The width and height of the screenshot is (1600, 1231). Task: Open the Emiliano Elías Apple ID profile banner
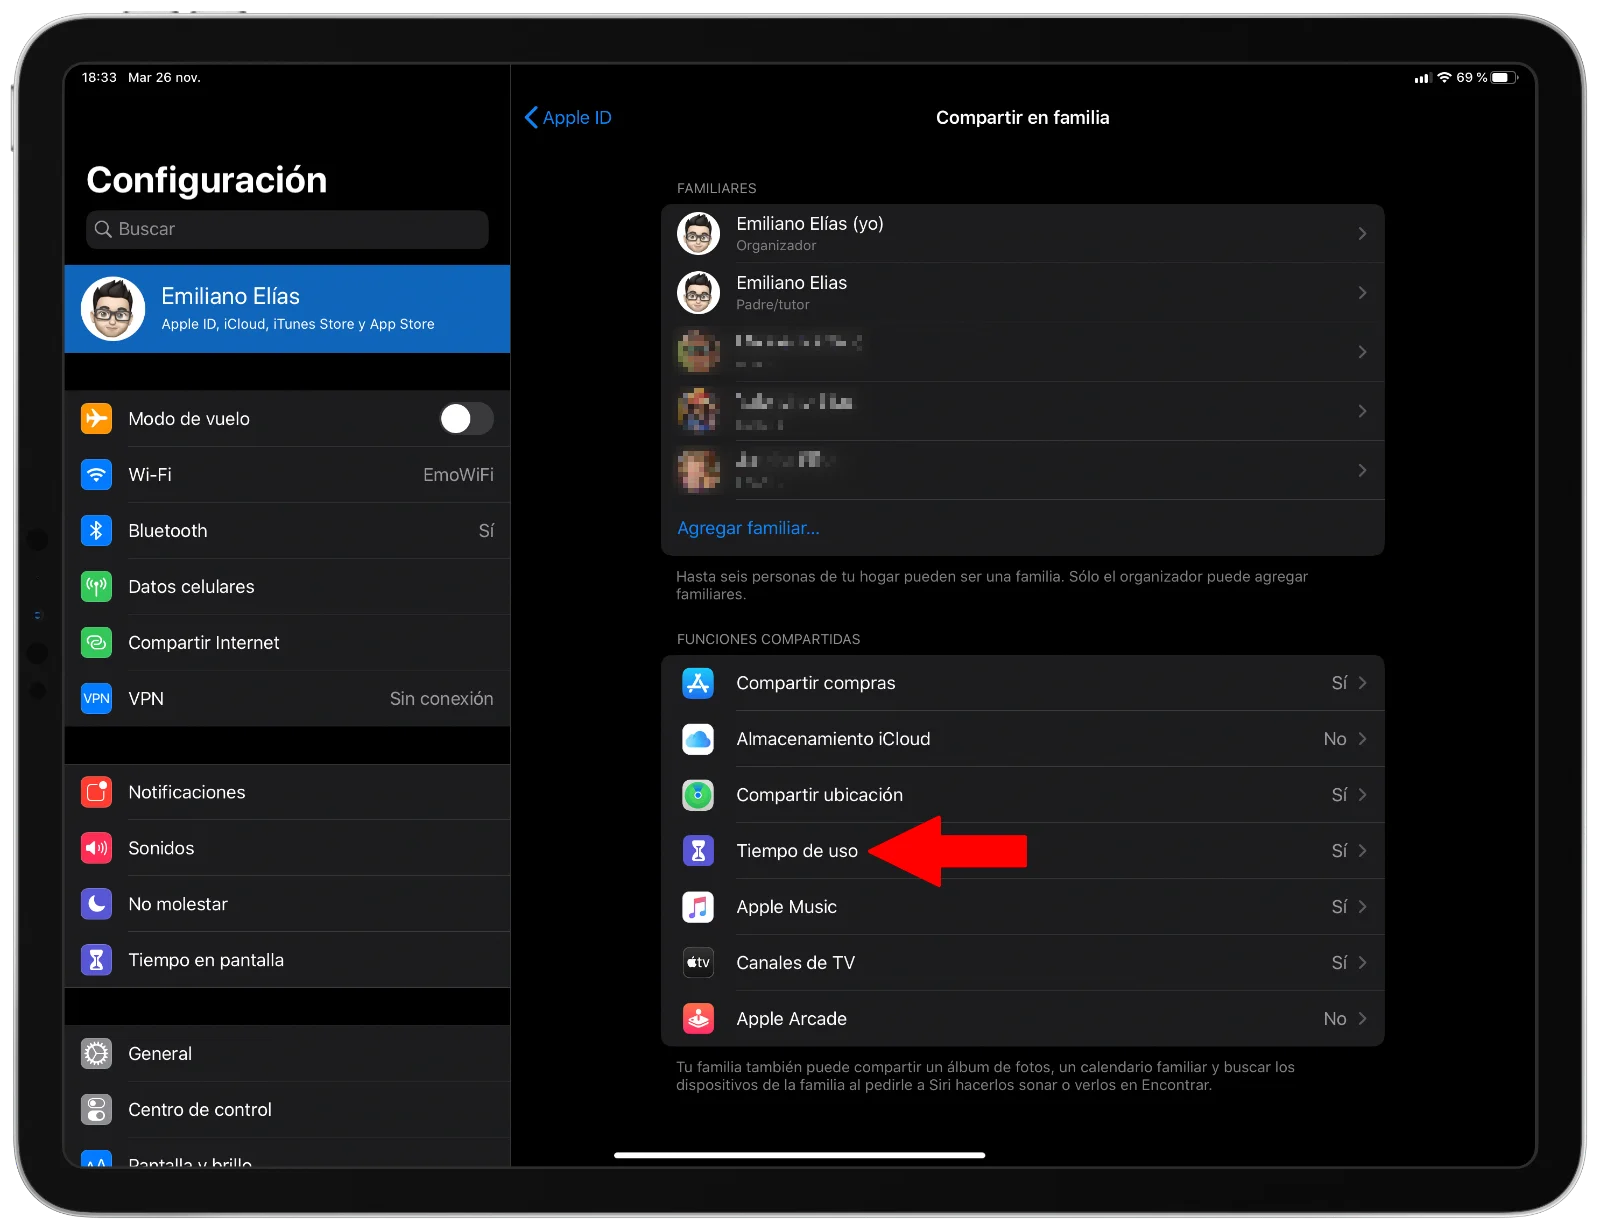[x=287, y=309]
